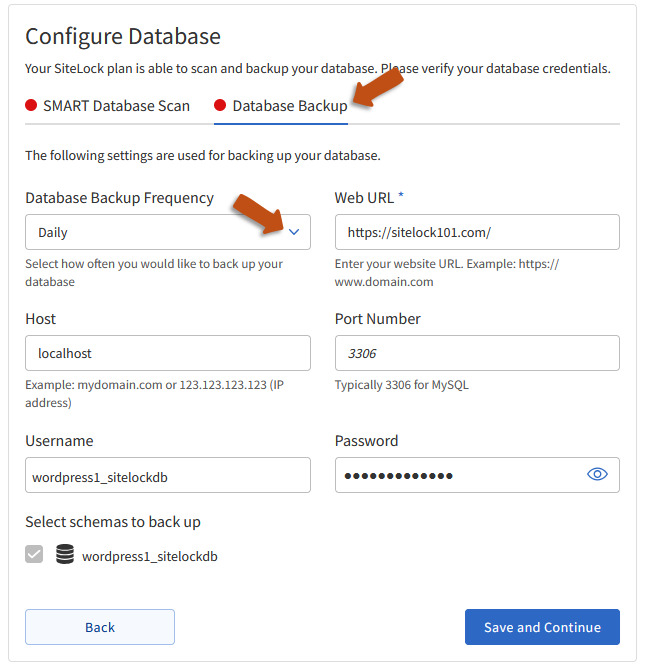The height and width of the screenshot is (668, 647).
Task: Toggle the wordpress1_sitelockdb schema checkbox
Action: (34, 554)
